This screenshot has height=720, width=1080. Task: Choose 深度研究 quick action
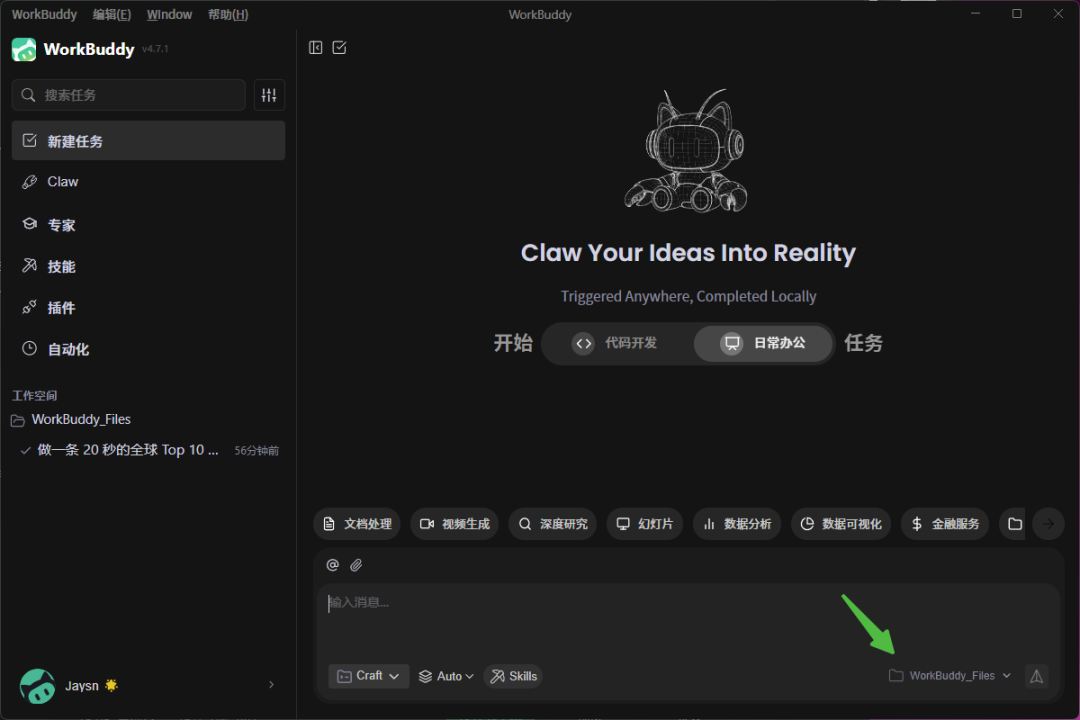[x=552, y=524]
